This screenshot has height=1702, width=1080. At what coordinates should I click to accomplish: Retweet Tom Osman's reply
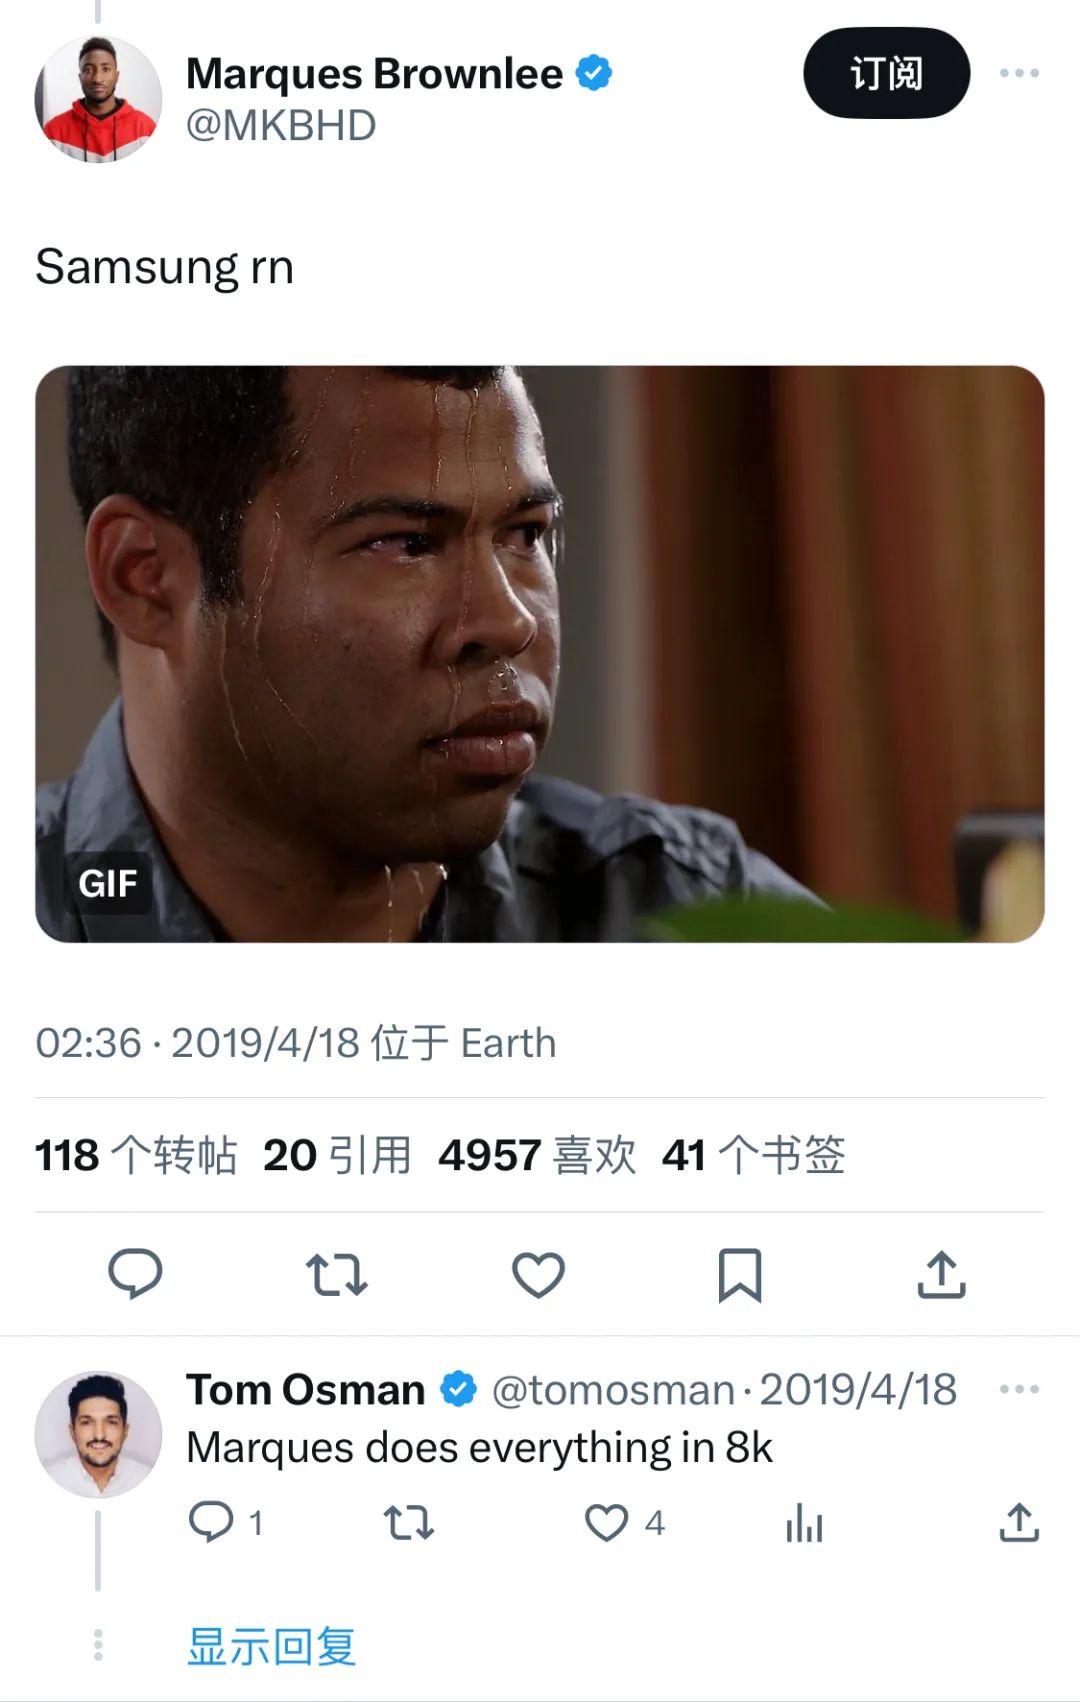(408, 1523)
